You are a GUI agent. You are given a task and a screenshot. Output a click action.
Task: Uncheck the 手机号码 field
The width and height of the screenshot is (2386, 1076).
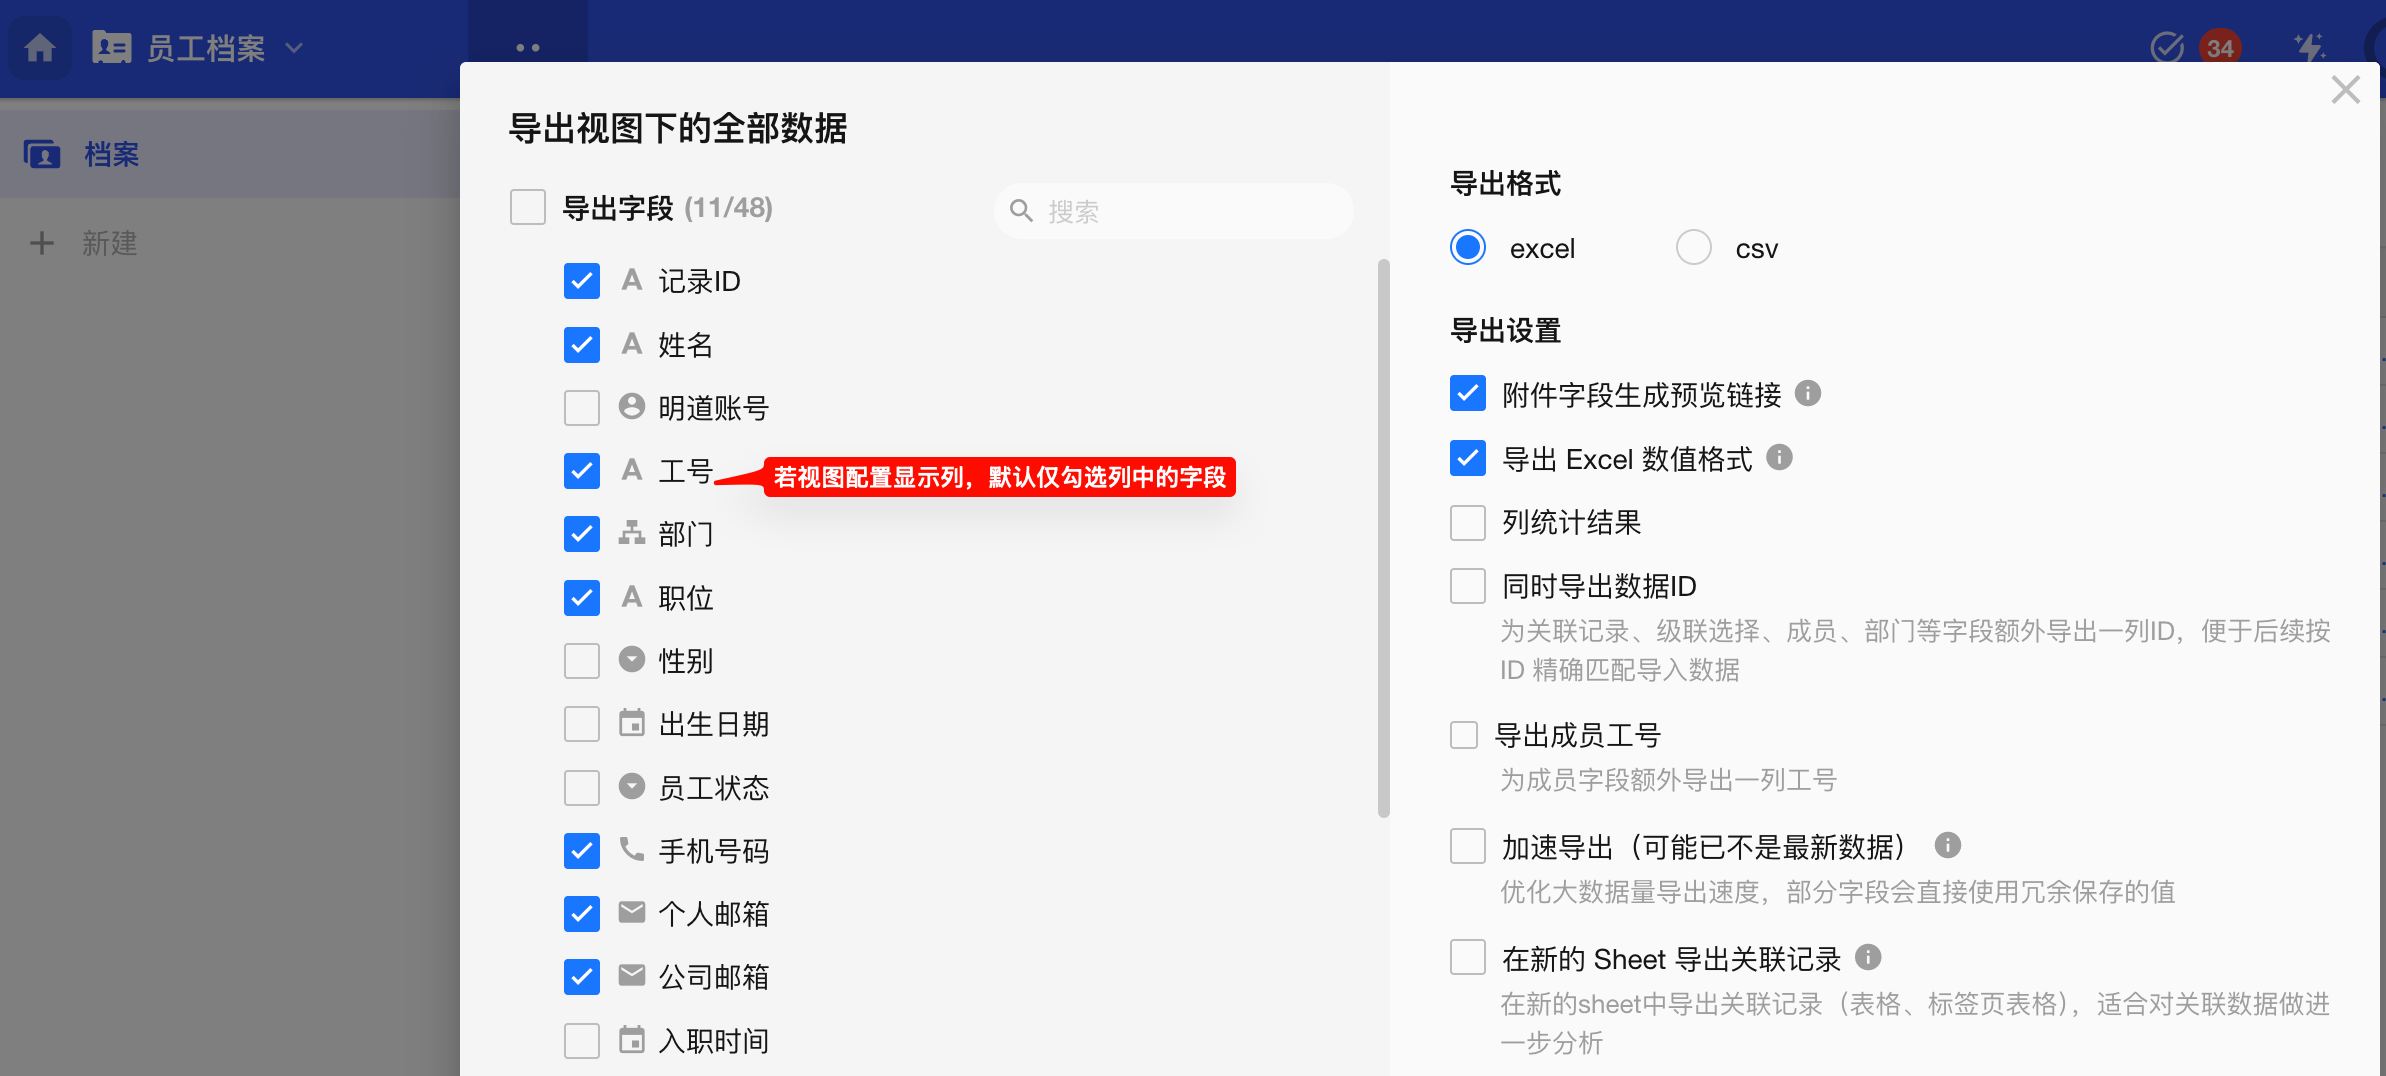pyautogui.click(x=582, y=851)
